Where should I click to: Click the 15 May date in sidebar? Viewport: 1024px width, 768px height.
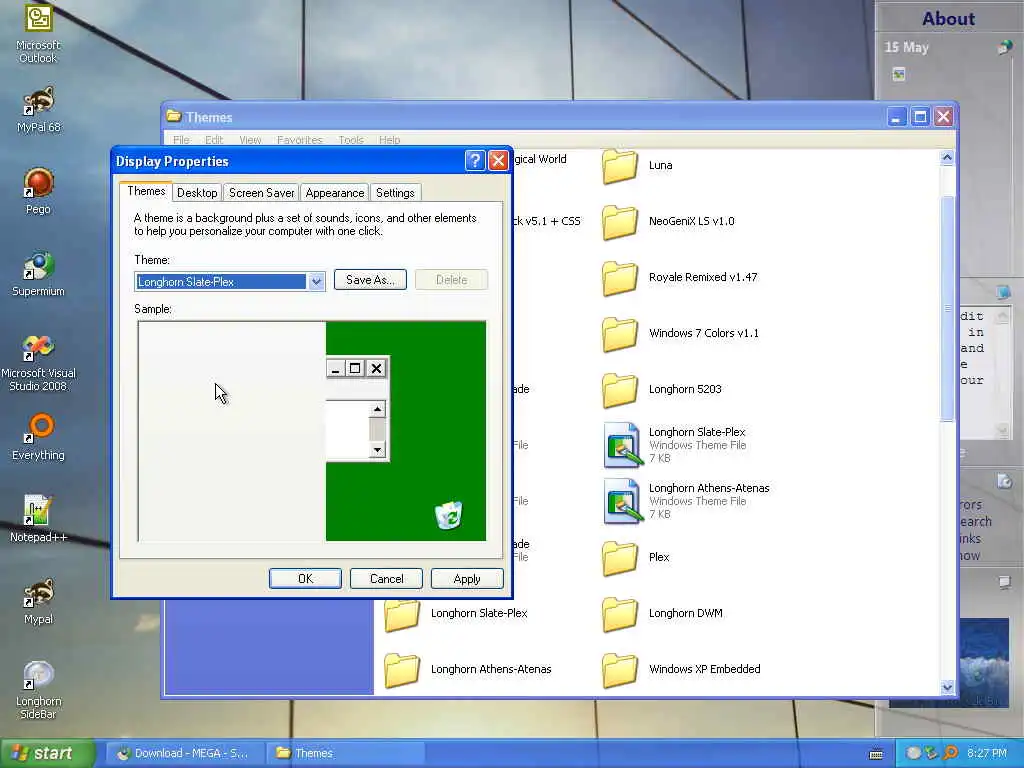pos(906,47)
